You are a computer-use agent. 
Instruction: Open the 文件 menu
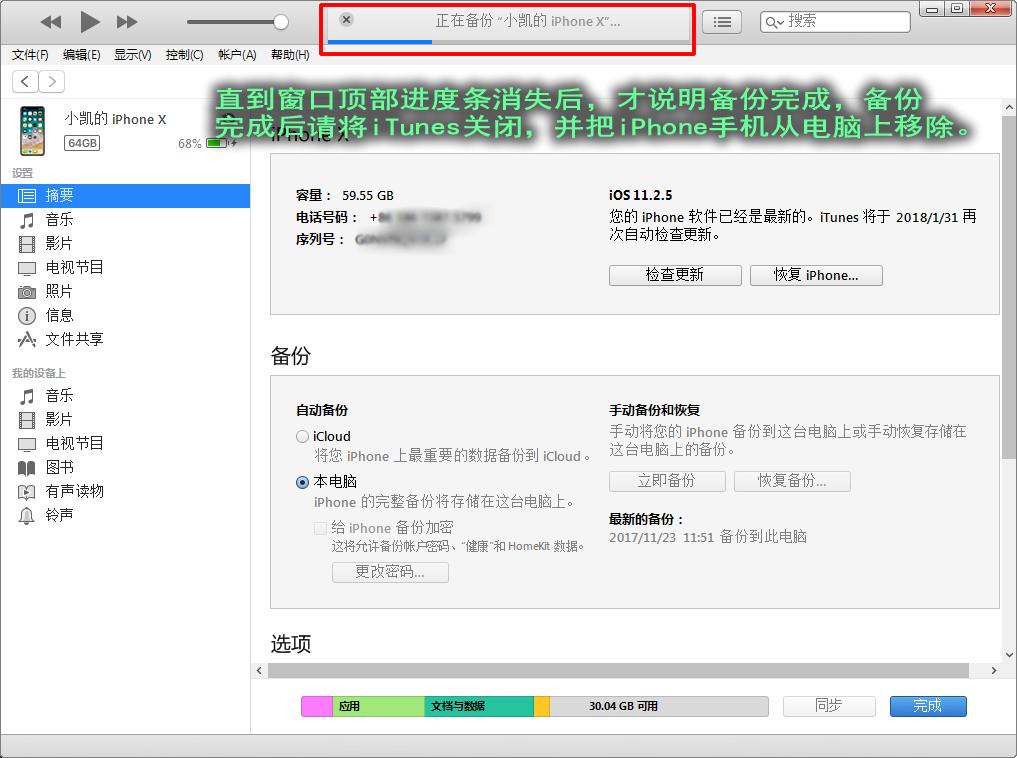28,55
